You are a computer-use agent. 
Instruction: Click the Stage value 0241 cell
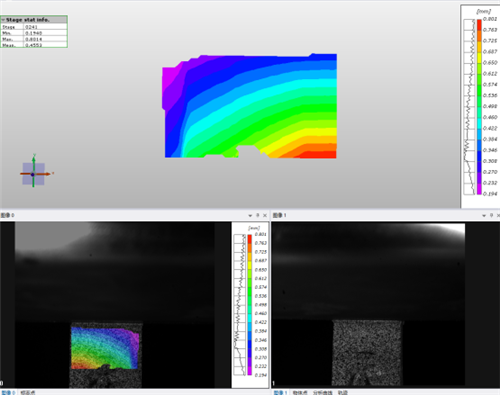(x=45, y=27)
